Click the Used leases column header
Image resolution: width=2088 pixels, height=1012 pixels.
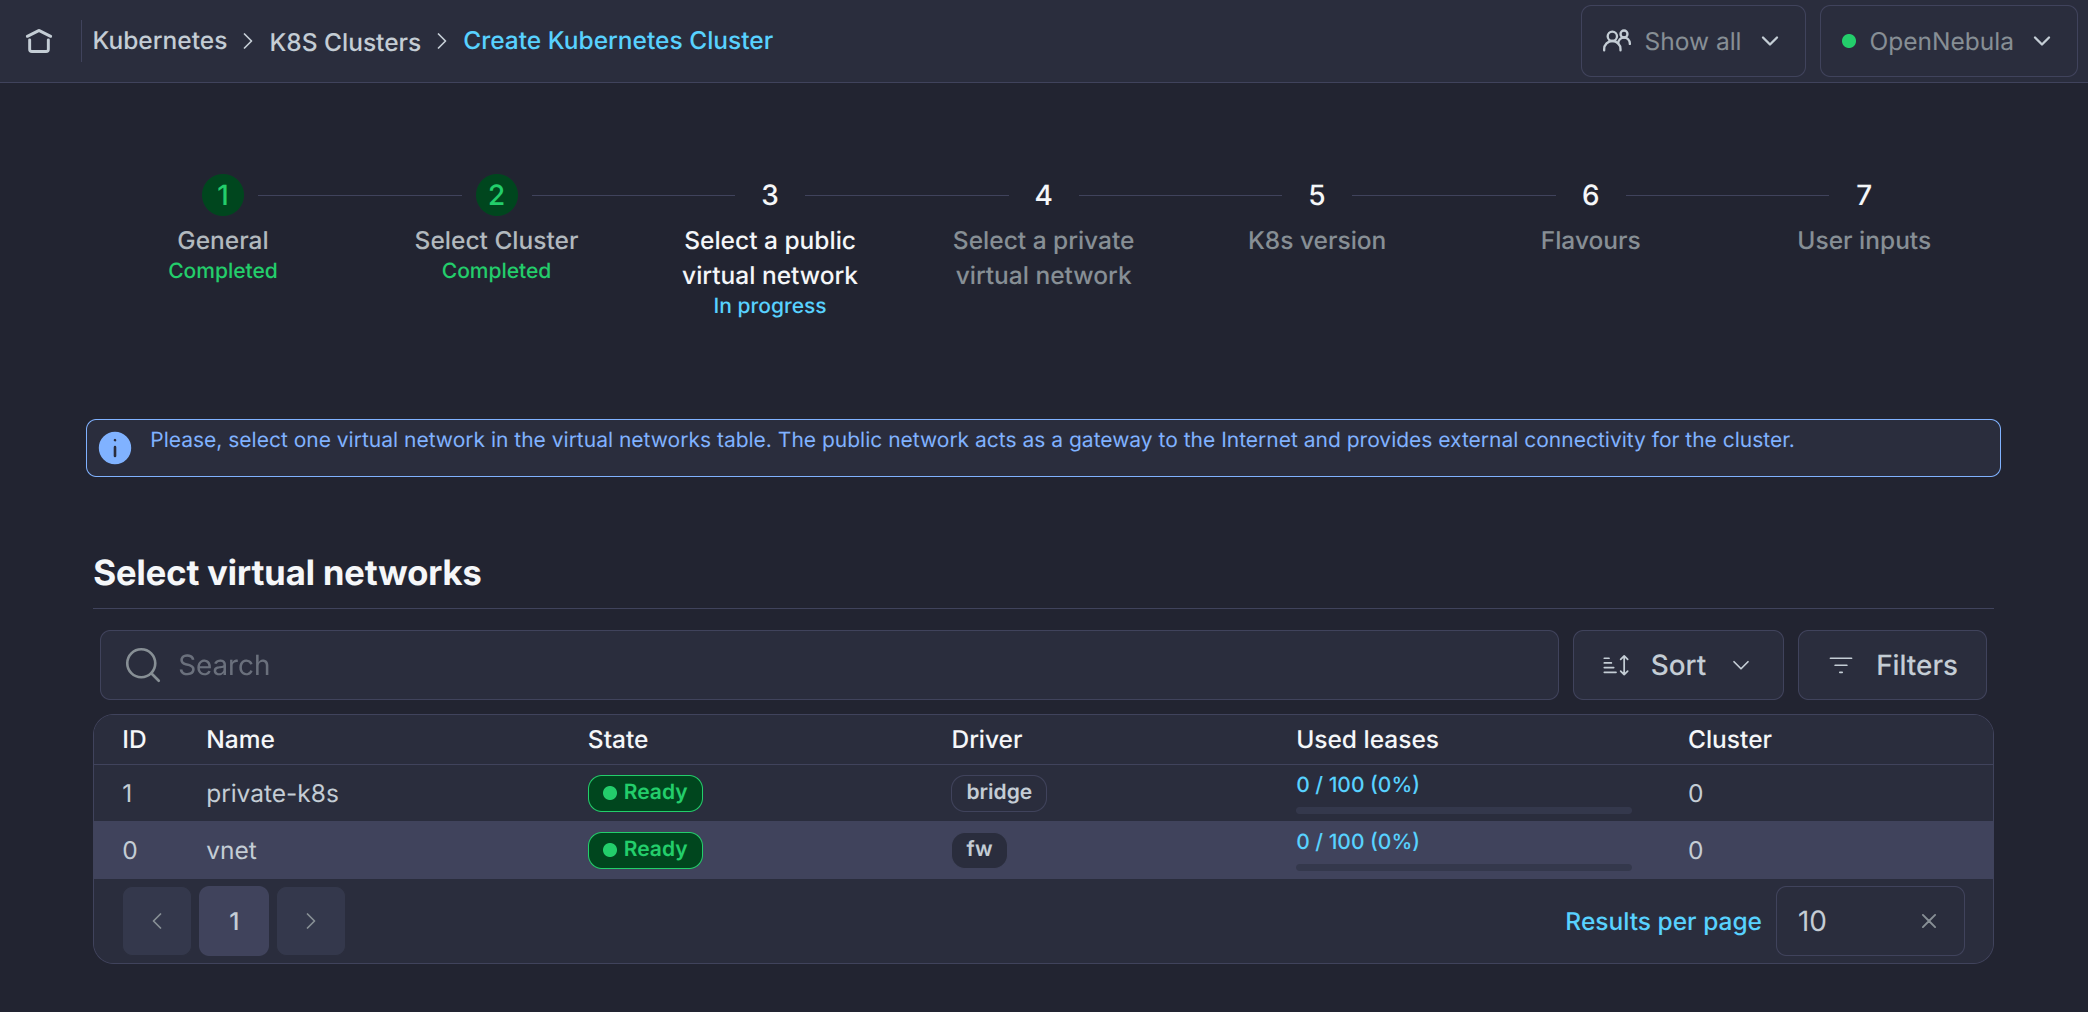pyautogui.click(x=1367, y=739)
